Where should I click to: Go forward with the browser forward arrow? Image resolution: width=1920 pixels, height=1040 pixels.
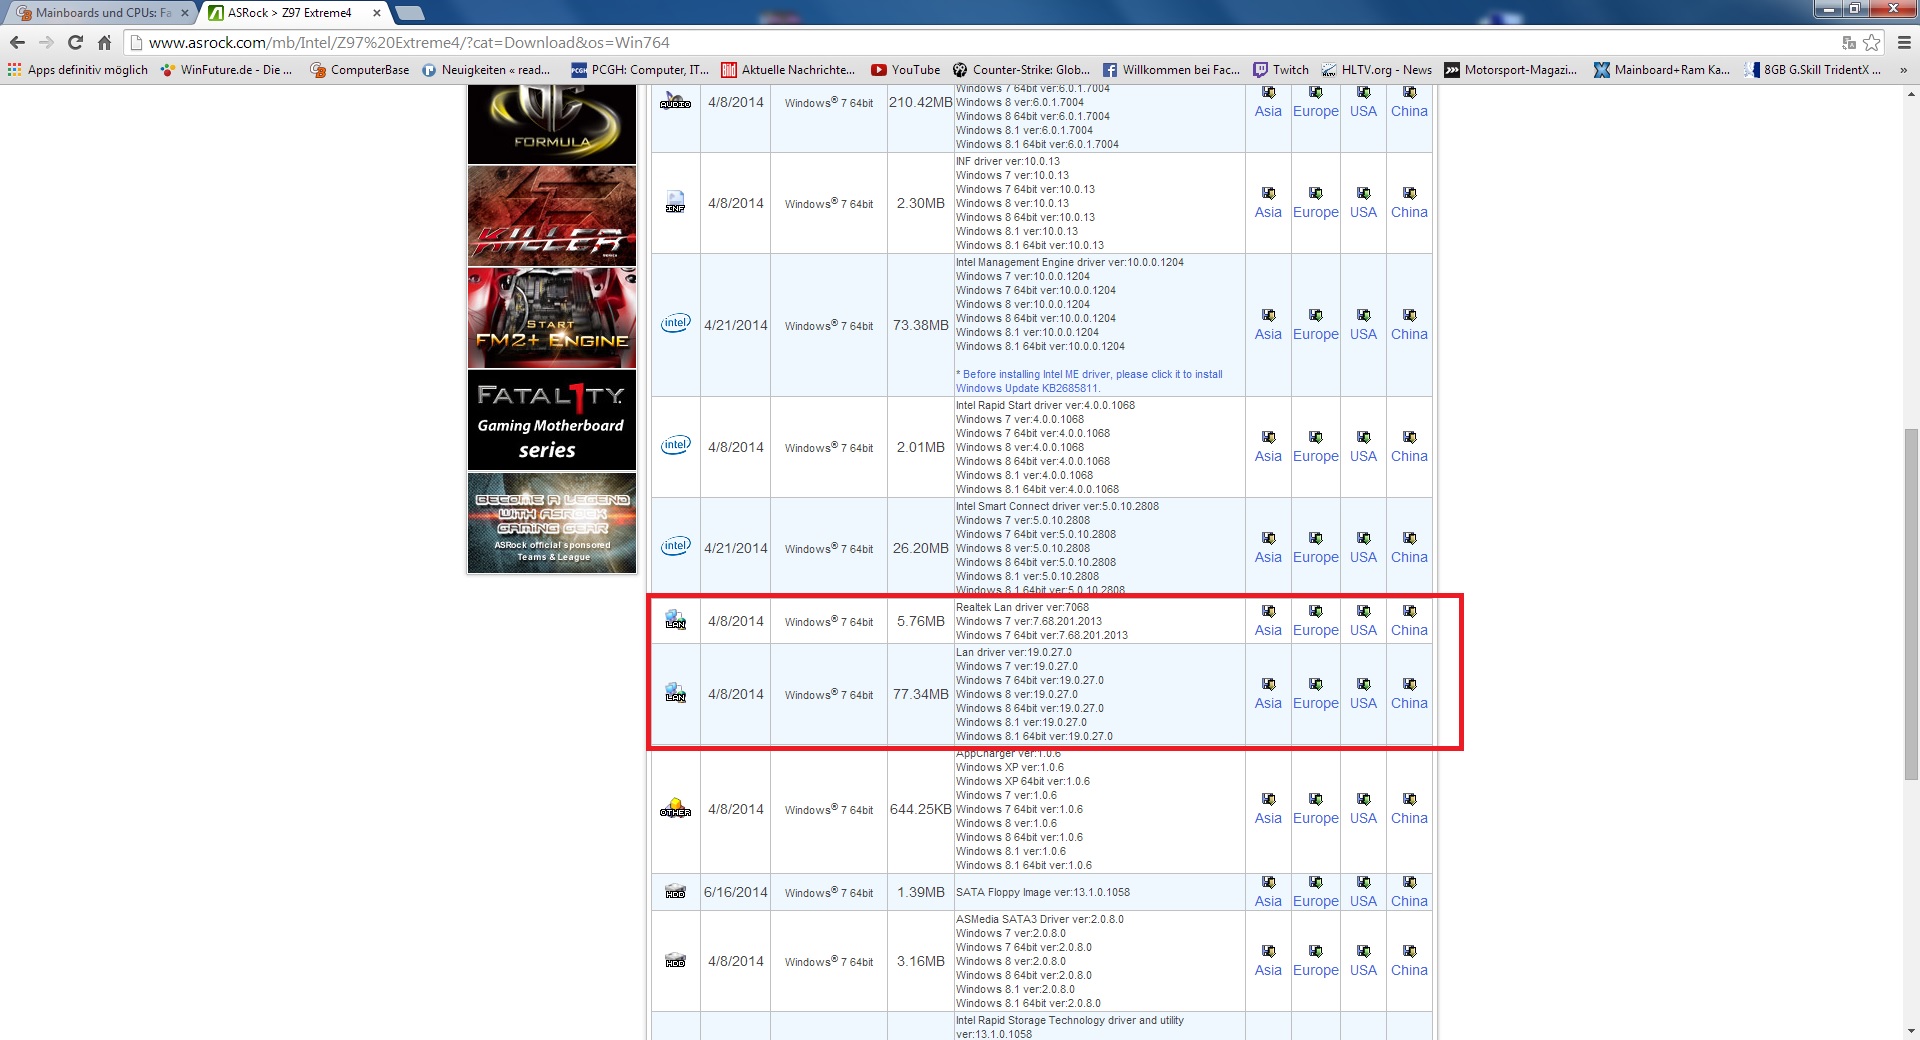click(x=46, y=42)
